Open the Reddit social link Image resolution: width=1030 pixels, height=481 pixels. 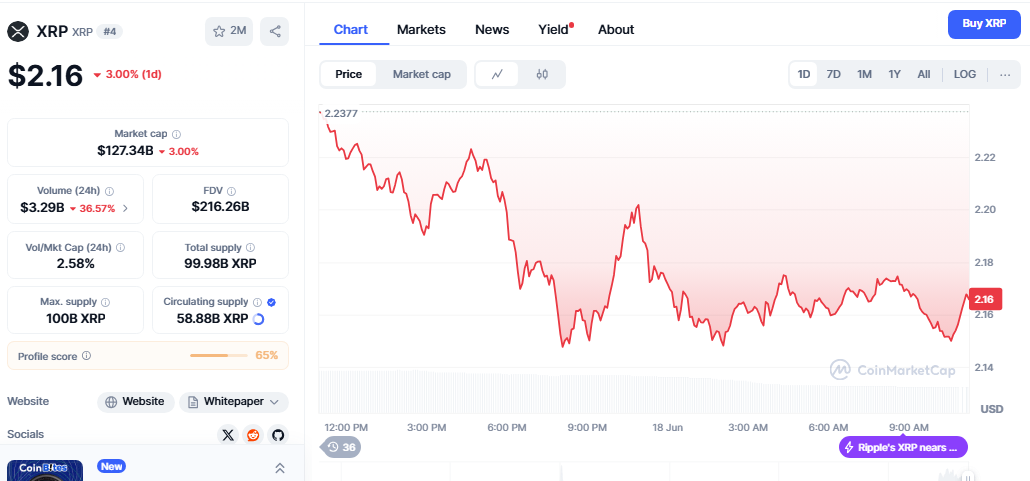tap(253, 435)
